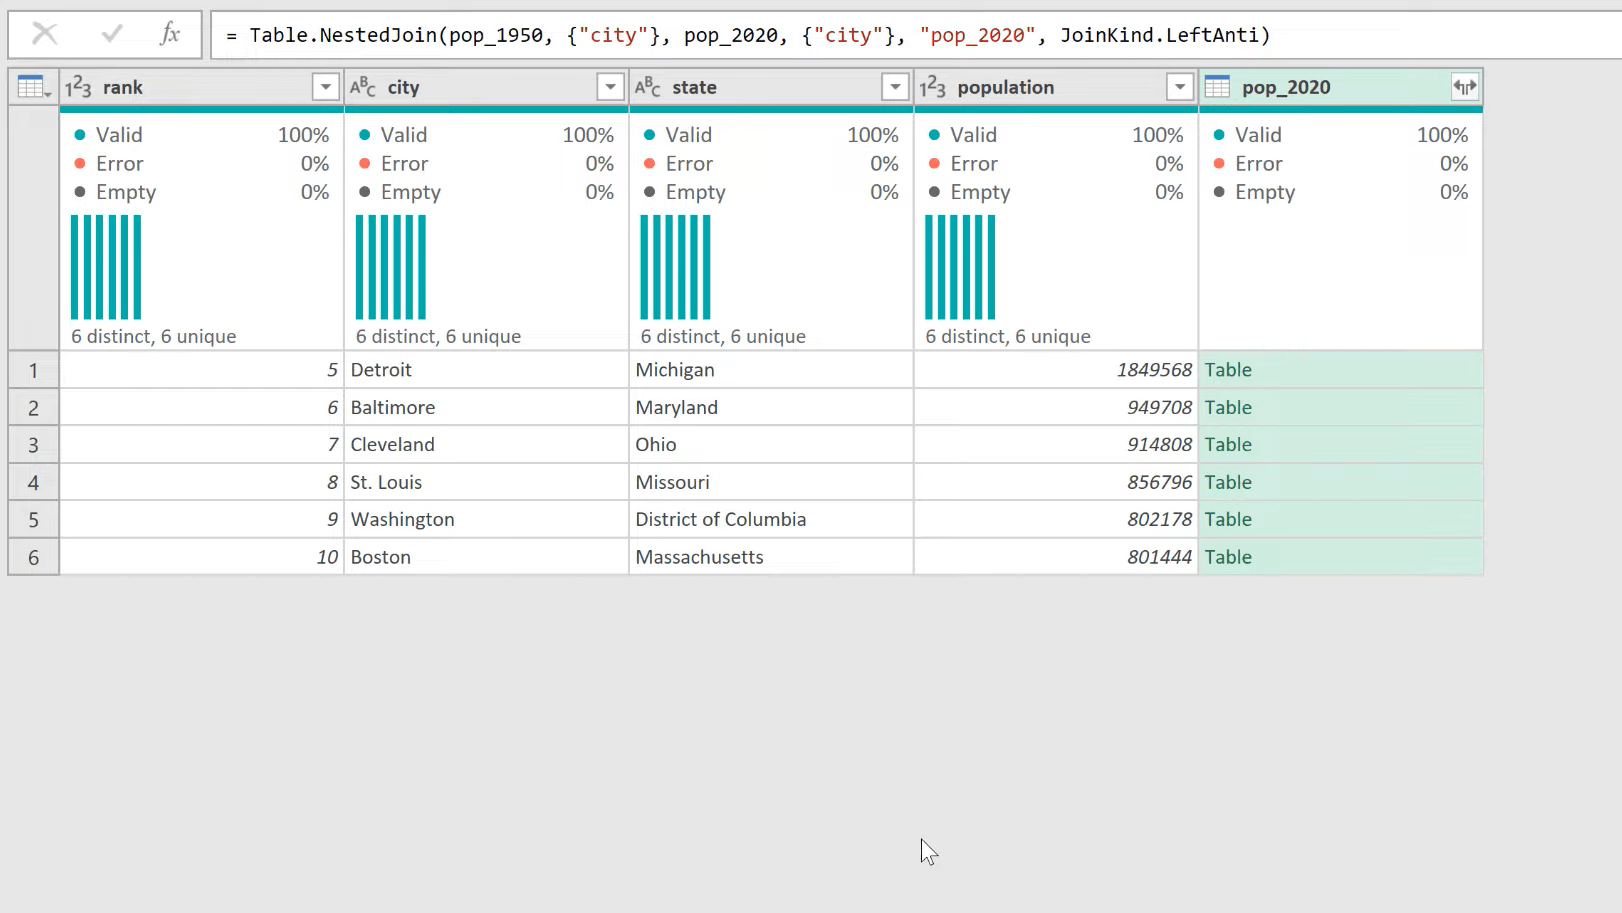Click the Ohio state cell
The width and height of the screenshot is (1622, 913).
point(771,444)
